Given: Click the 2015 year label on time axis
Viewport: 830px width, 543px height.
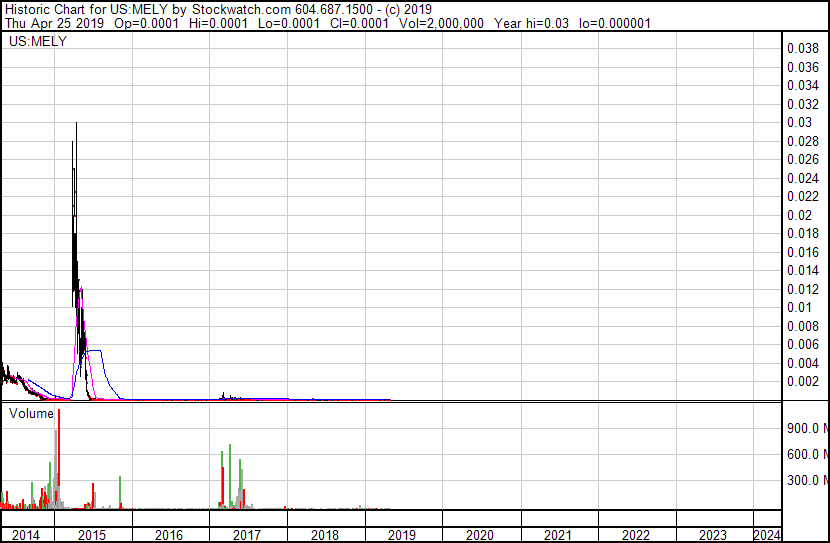Looking at the screenshot, I should click(x=92, y=535).
